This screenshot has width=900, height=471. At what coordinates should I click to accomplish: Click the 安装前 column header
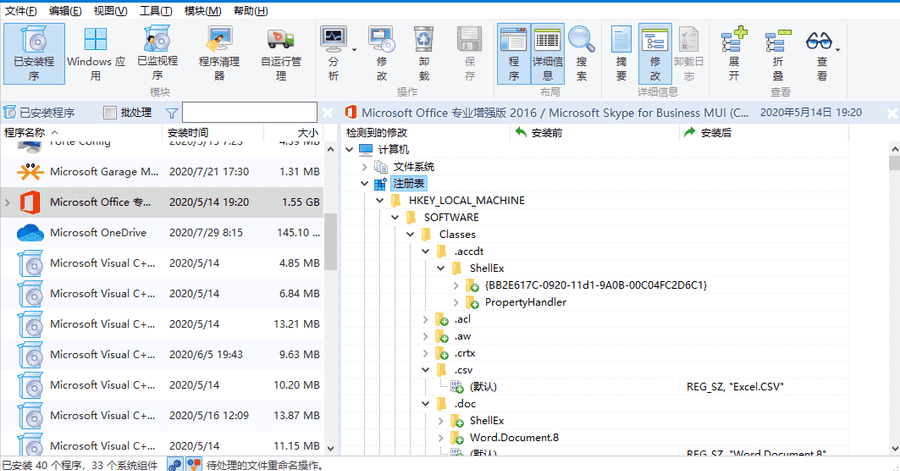(595, 133)
